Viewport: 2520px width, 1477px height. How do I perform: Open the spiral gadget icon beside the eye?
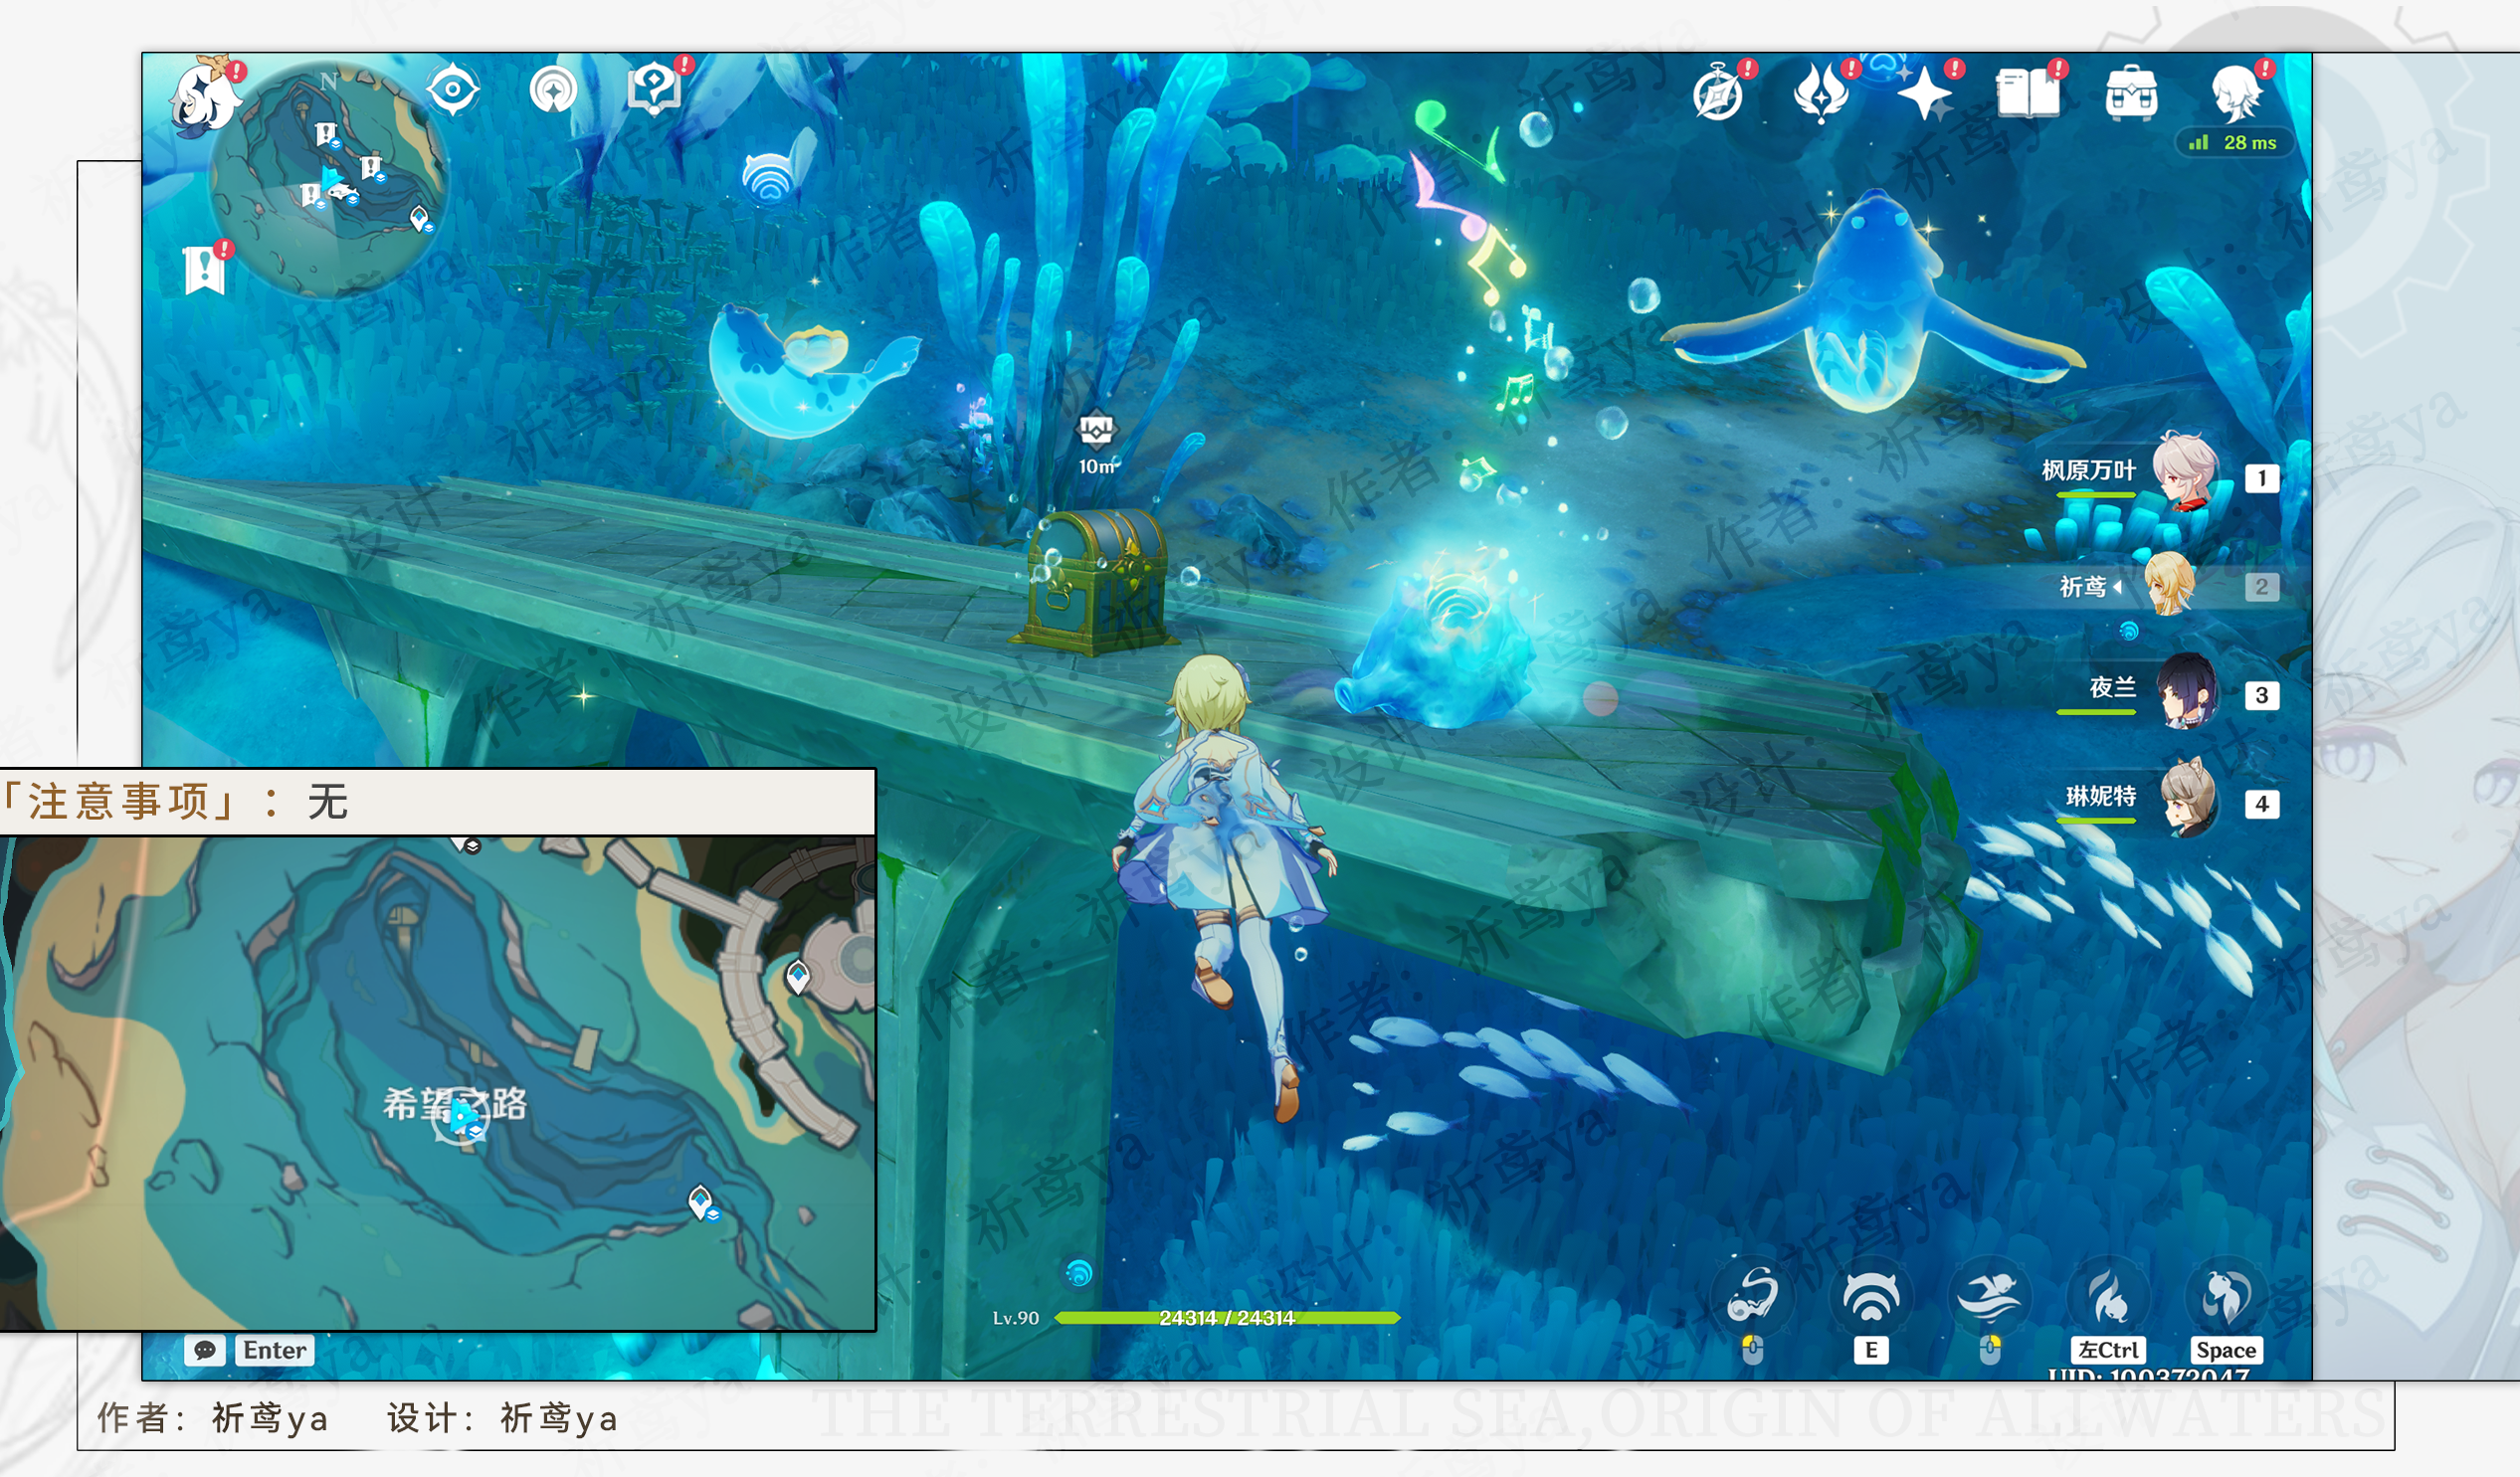point(553,90)
